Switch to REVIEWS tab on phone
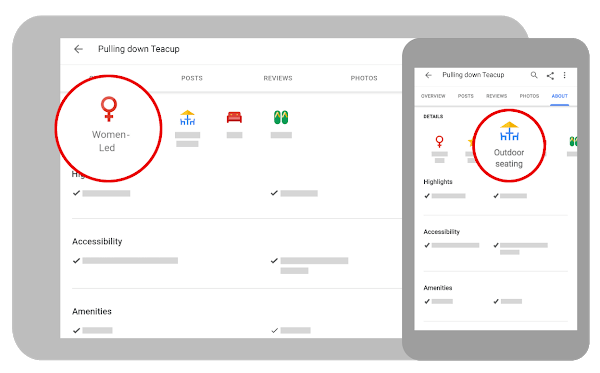 (x=496, y=96)
